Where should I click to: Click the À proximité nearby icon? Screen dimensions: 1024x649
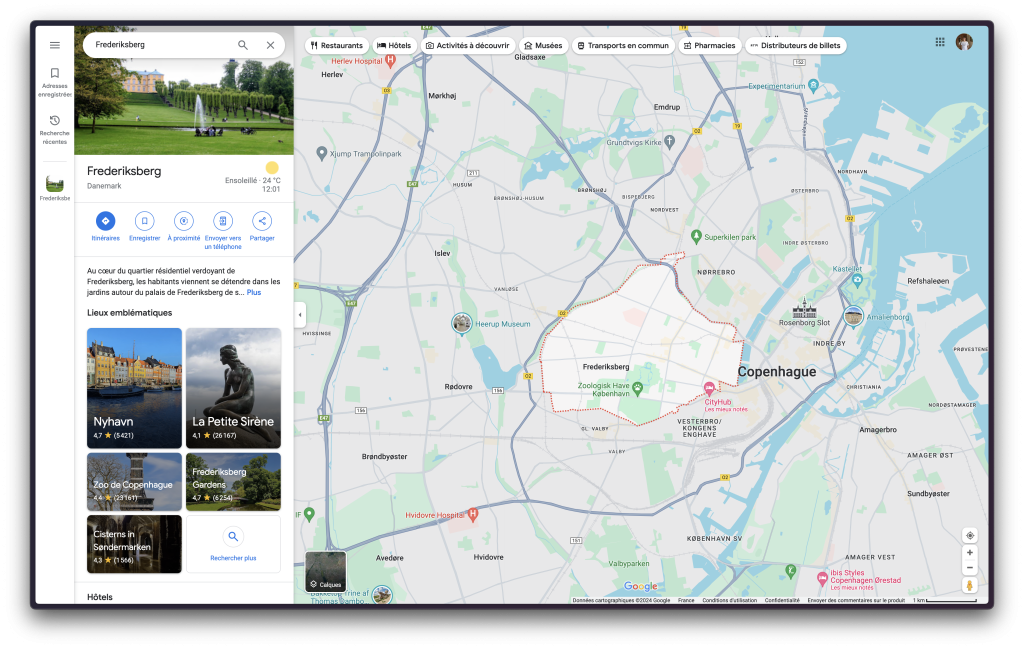tap(184, 221)
